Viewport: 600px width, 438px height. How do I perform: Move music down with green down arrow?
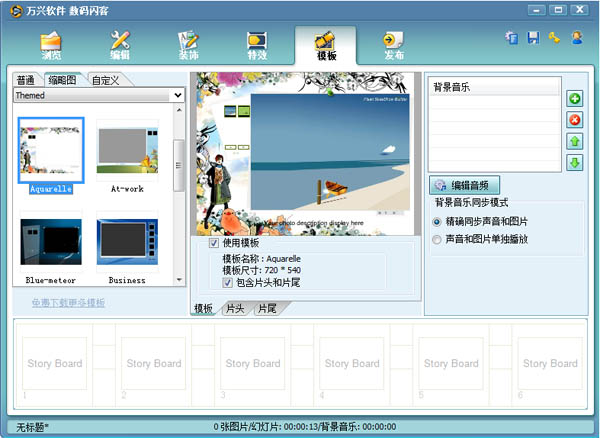pos(575,163)
